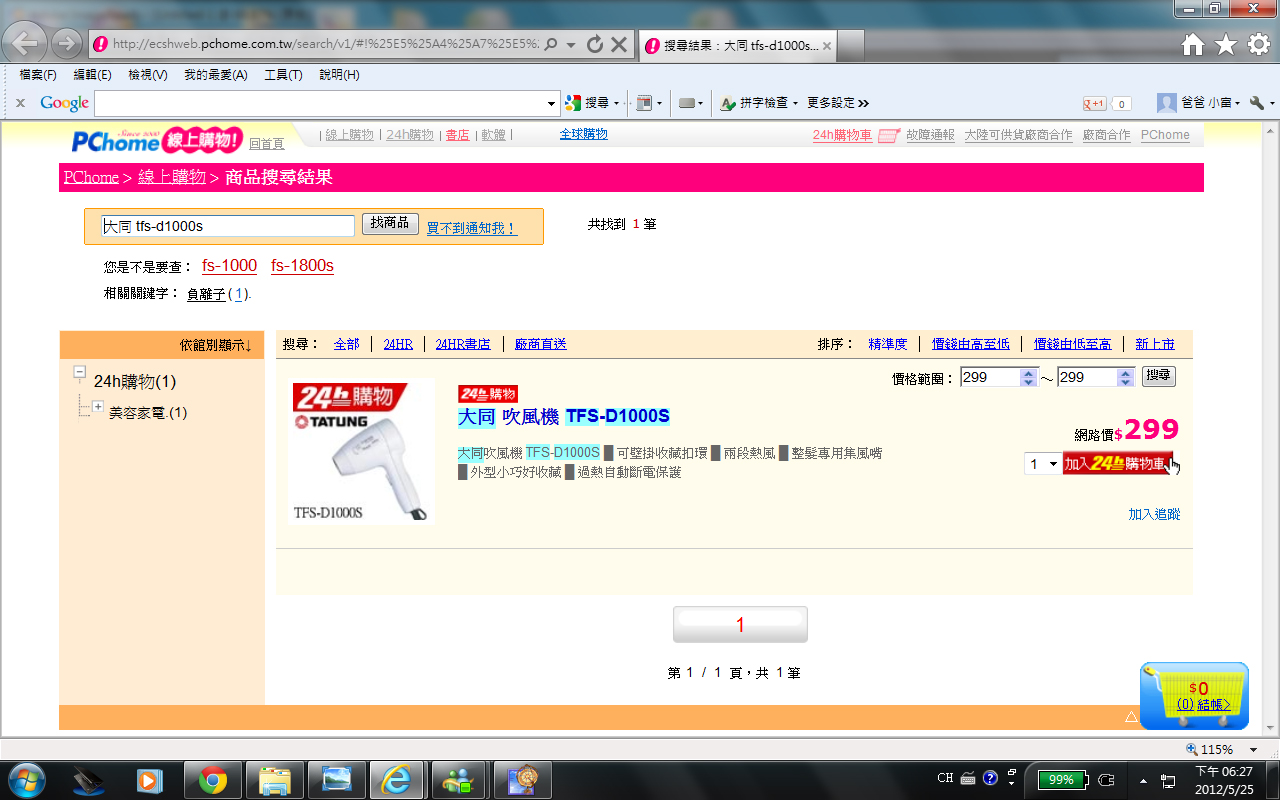Click the fs-1000 suggestion link
The width and height of the screenshot is (1280, 800).
[229, 266]
